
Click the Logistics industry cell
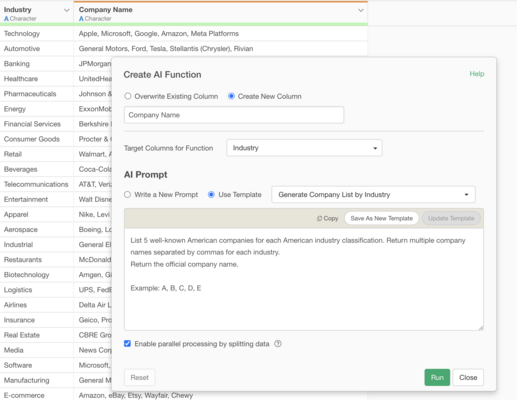pos(37,290)
